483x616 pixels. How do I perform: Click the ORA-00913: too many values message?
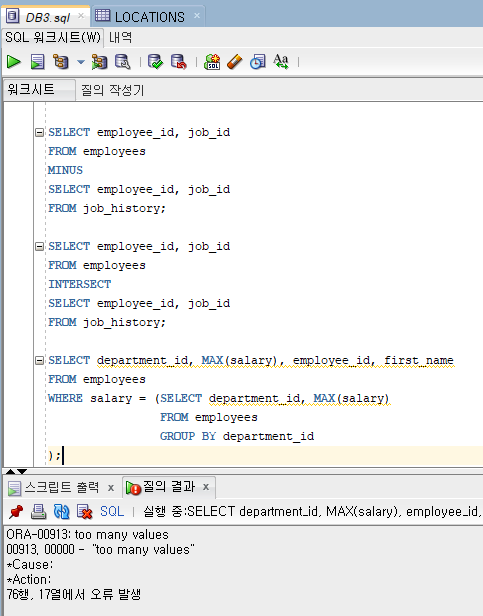pyautogui.click(x=87, y=535)
